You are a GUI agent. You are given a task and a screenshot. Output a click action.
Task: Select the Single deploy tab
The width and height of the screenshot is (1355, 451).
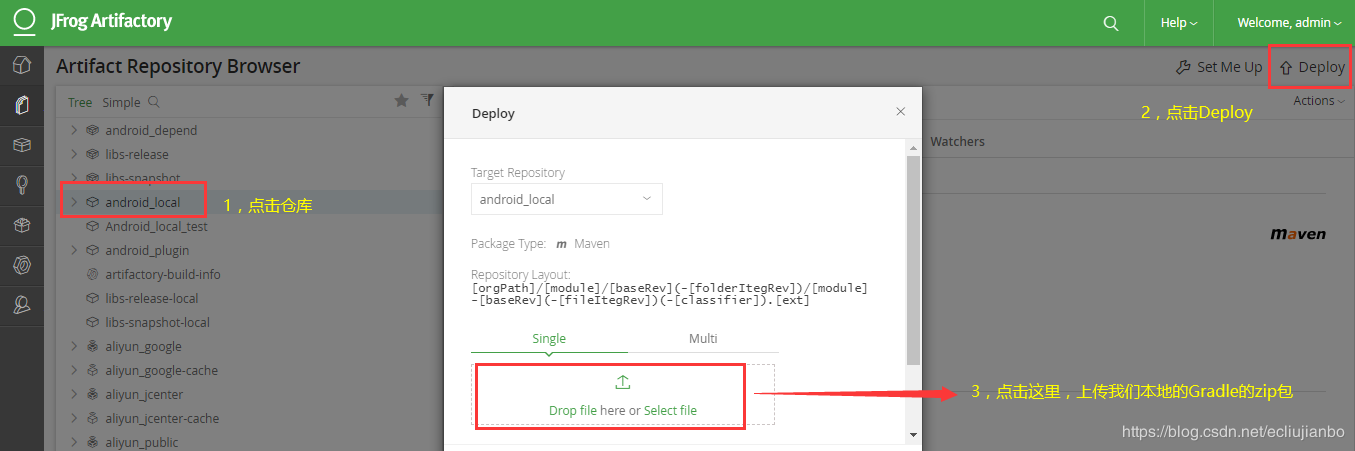point(549,338)
